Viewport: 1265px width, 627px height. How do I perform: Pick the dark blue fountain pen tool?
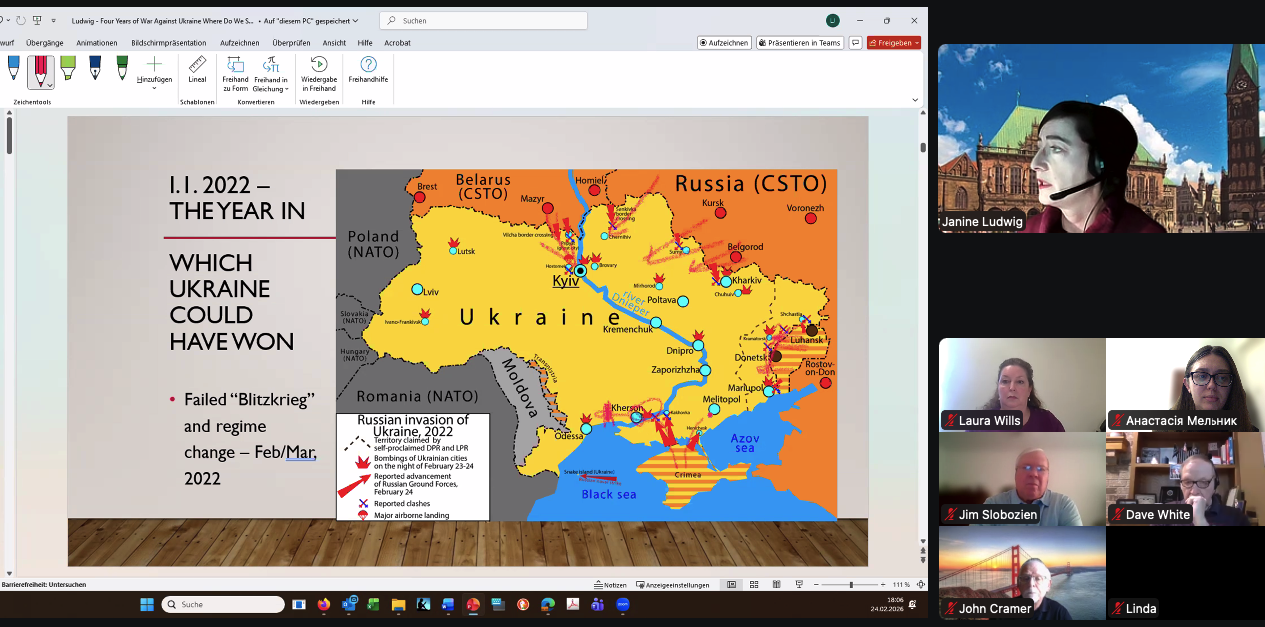click(95, 68)
